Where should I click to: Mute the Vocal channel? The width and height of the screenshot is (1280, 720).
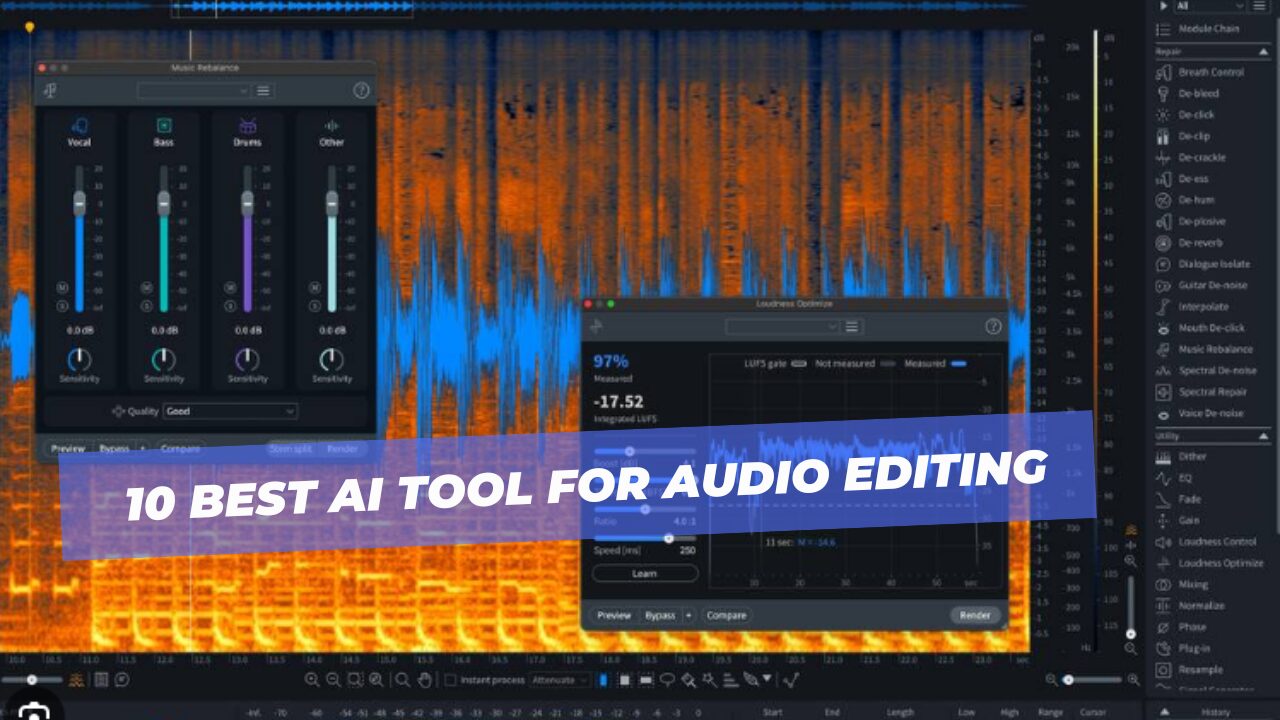click(x=62, y=287)
